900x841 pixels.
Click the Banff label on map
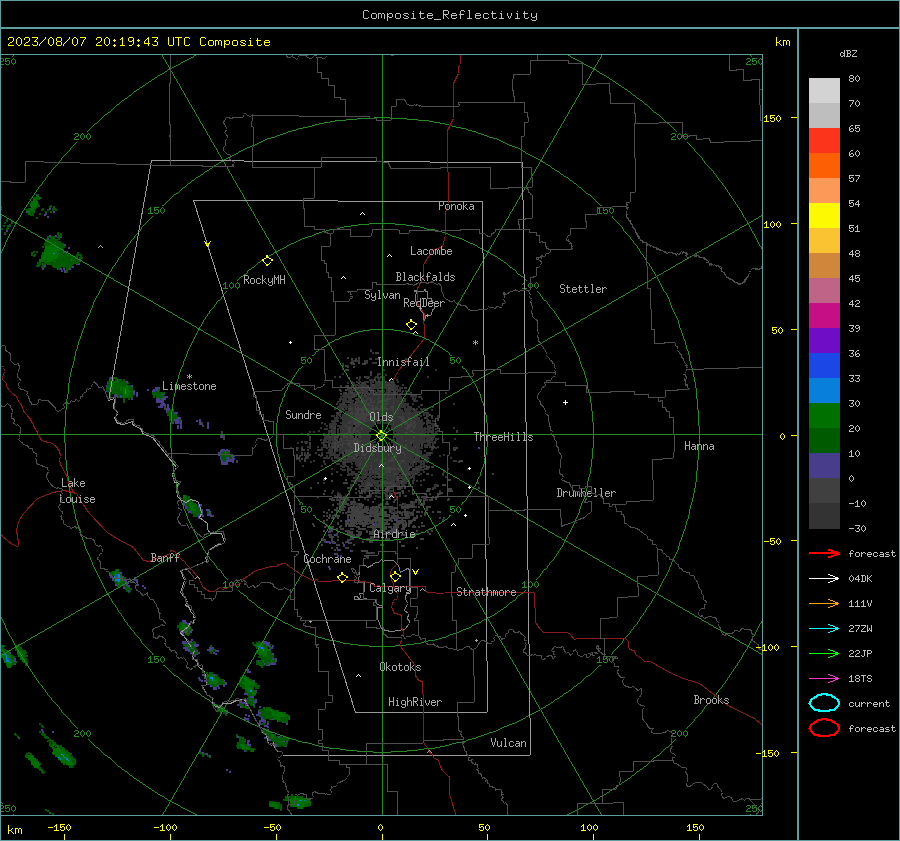165,557
